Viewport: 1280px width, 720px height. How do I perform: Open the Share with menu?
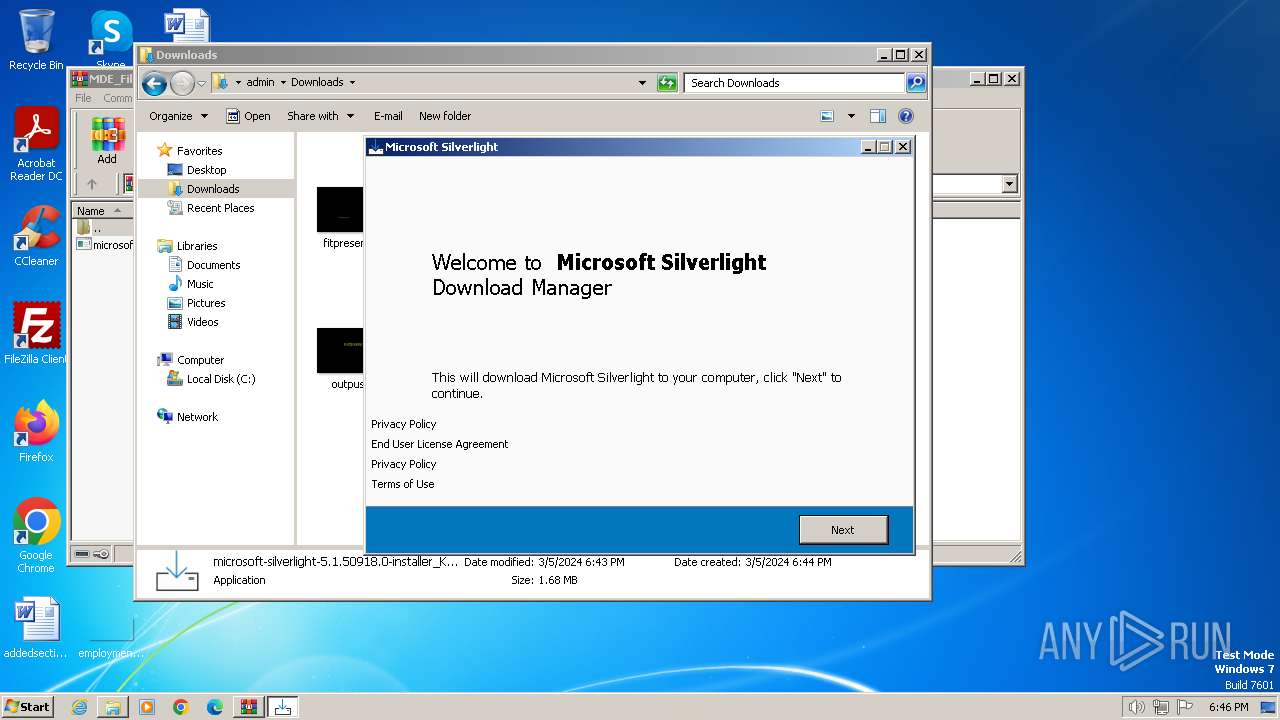(320, 116)
